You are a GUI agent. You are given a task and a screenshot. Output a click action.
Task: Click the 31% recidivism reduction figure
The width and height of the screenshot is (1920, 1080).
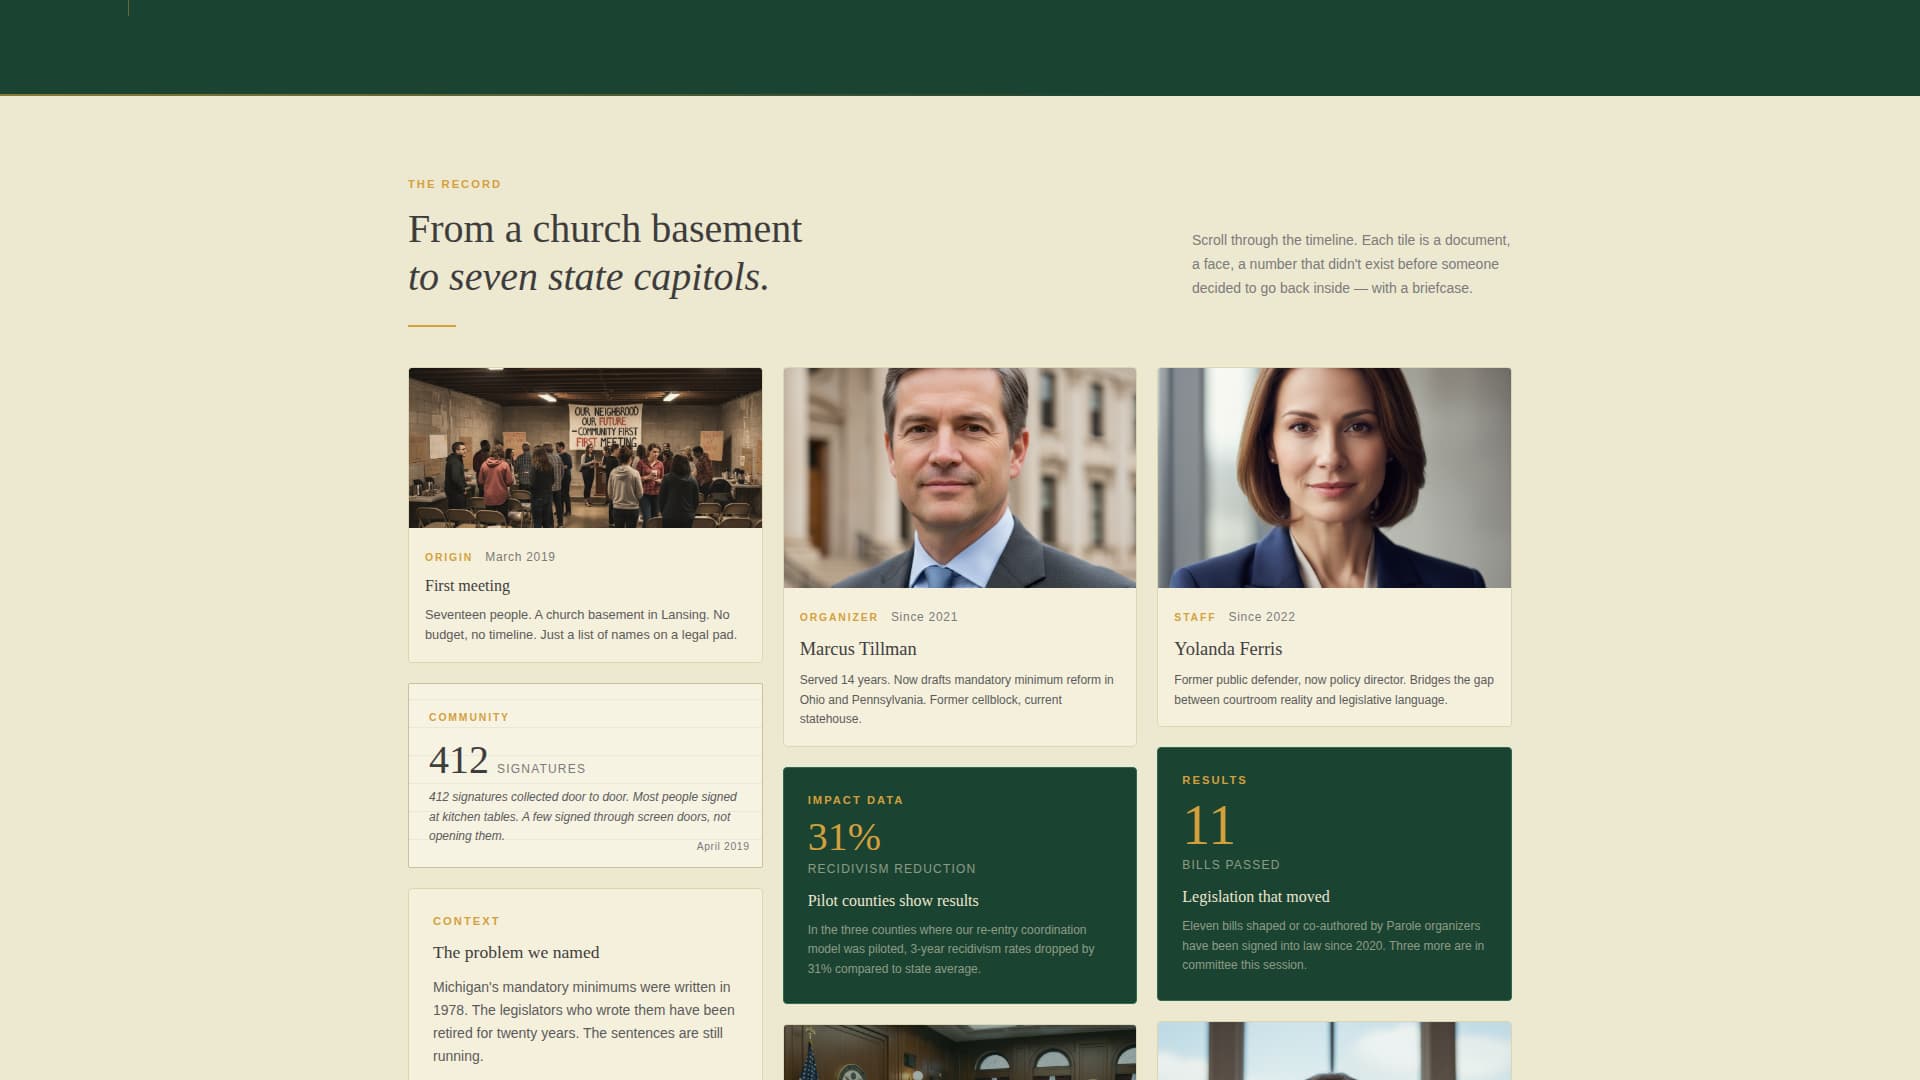pos(844,836)
